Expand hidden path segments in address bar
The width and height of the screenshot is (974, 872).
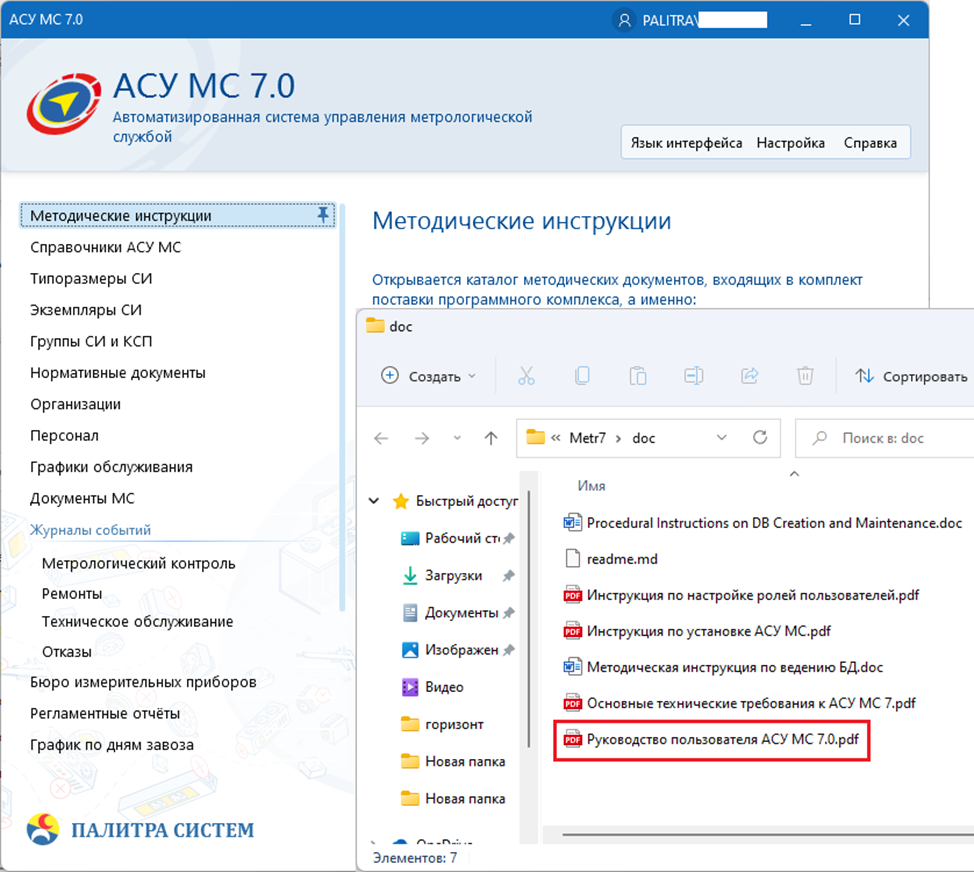[556, 438]
